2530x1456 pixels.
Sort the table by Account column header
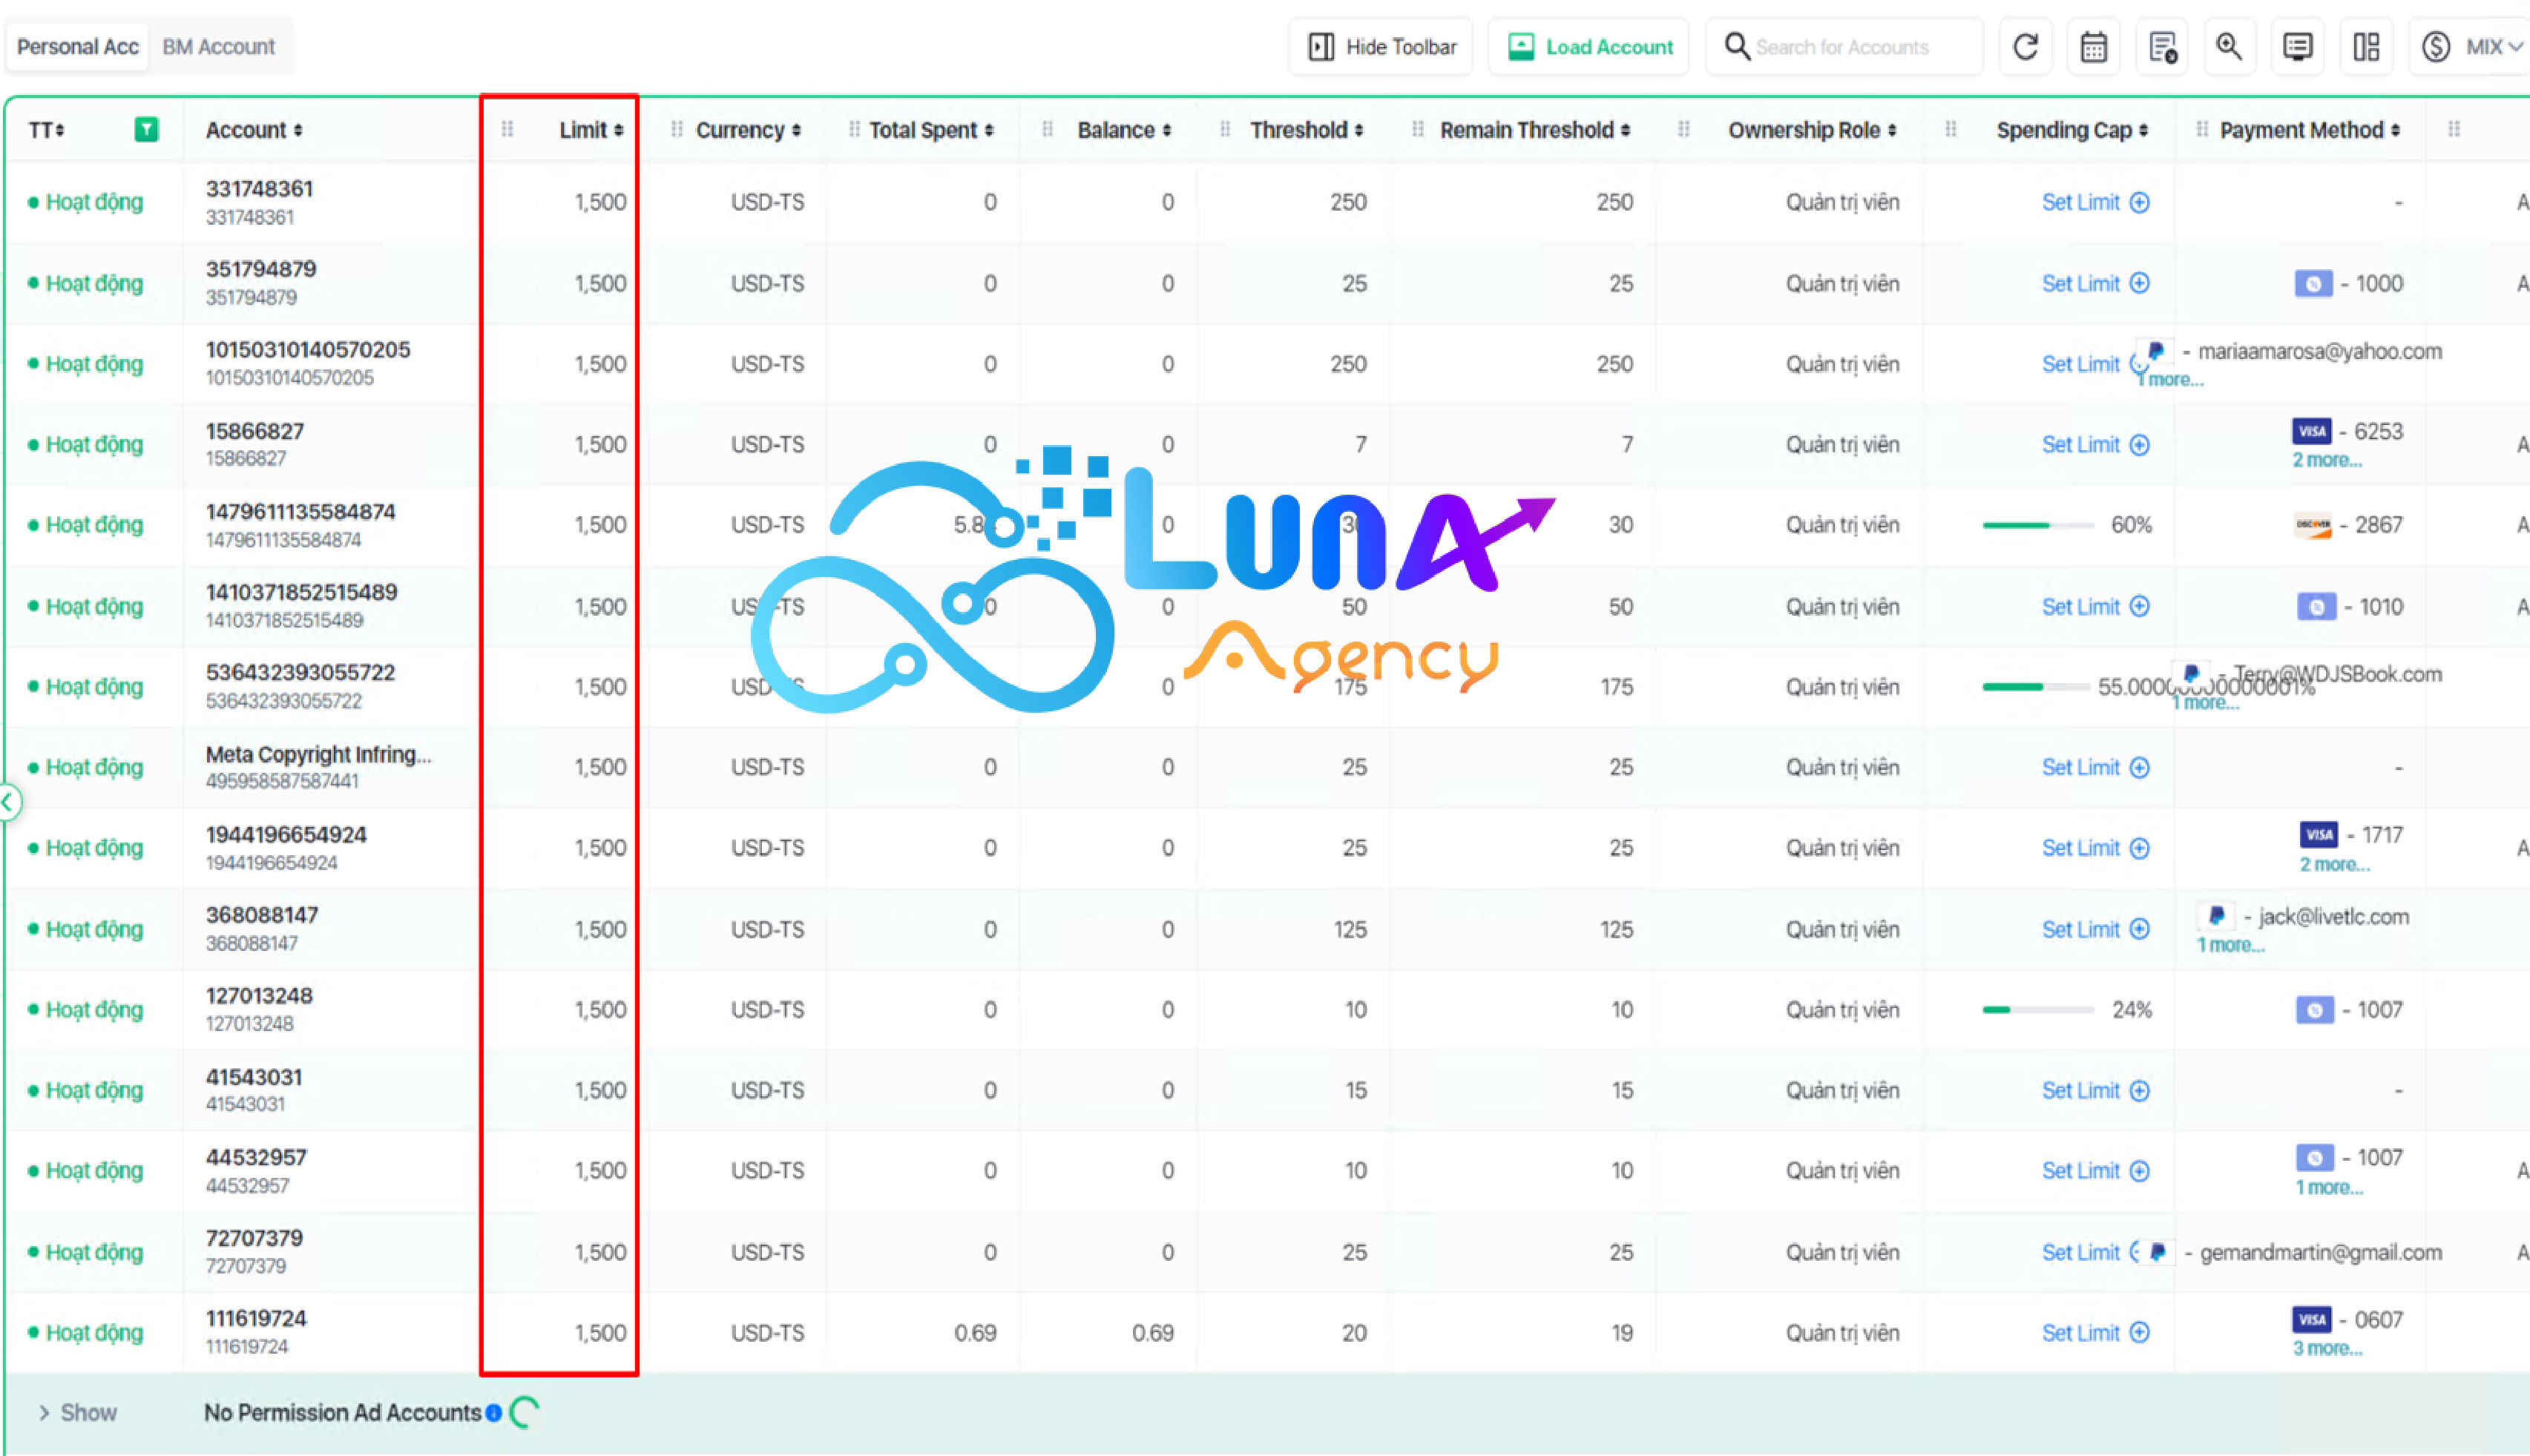click(x=254, y=130)
